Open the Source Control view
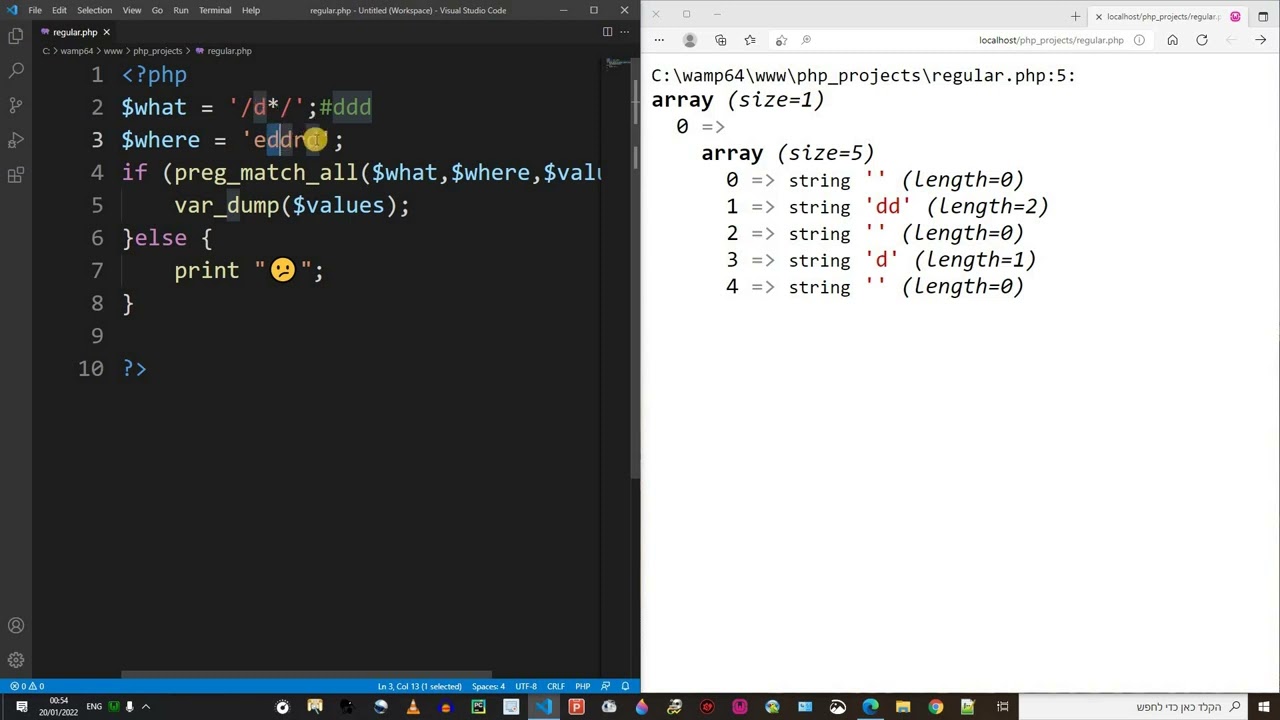Screen dimensions: 1280x720 (x=16, y=105)
